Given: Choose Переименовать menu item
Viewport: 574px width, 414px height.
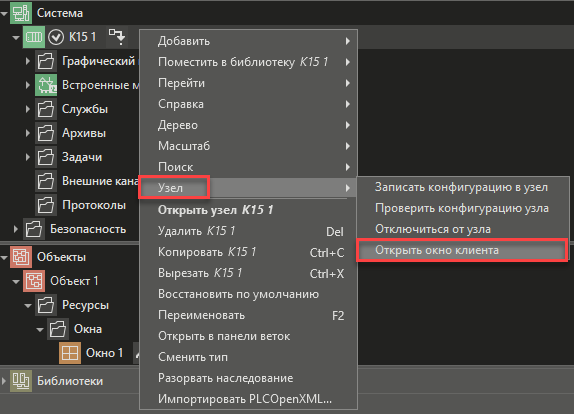Looking at the screenshot, I should (x=248, y=315).
